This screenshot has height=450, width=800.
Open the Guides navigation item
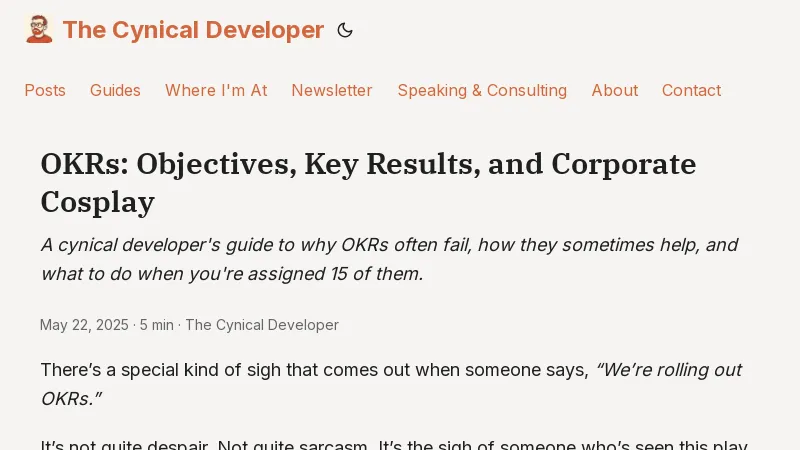[115, 90]
